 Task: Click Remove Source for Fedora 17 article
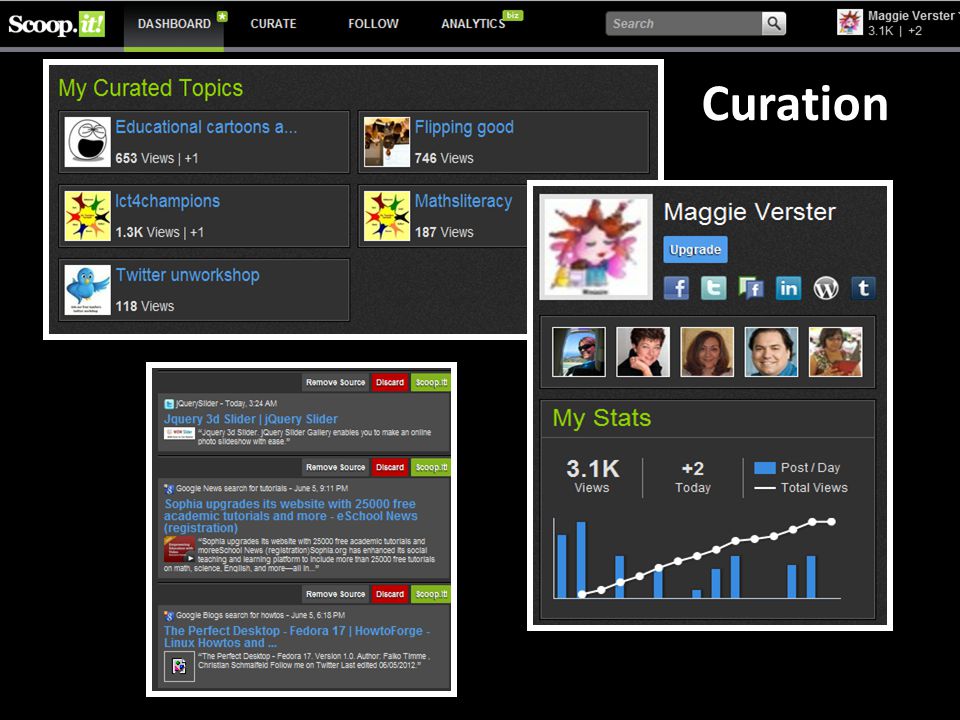coord(335,594)
